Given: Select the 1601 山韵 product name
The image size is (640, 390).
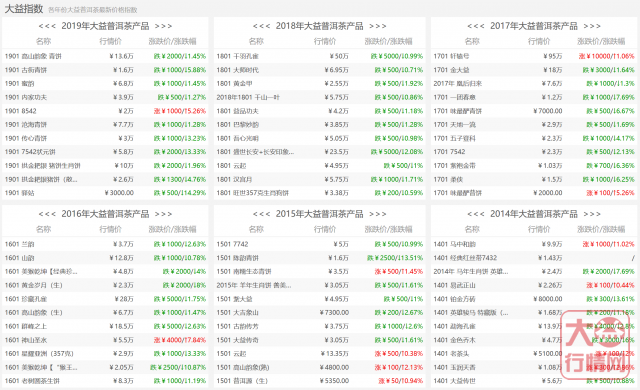Looking at the screenshot, I should coord(20,258).
